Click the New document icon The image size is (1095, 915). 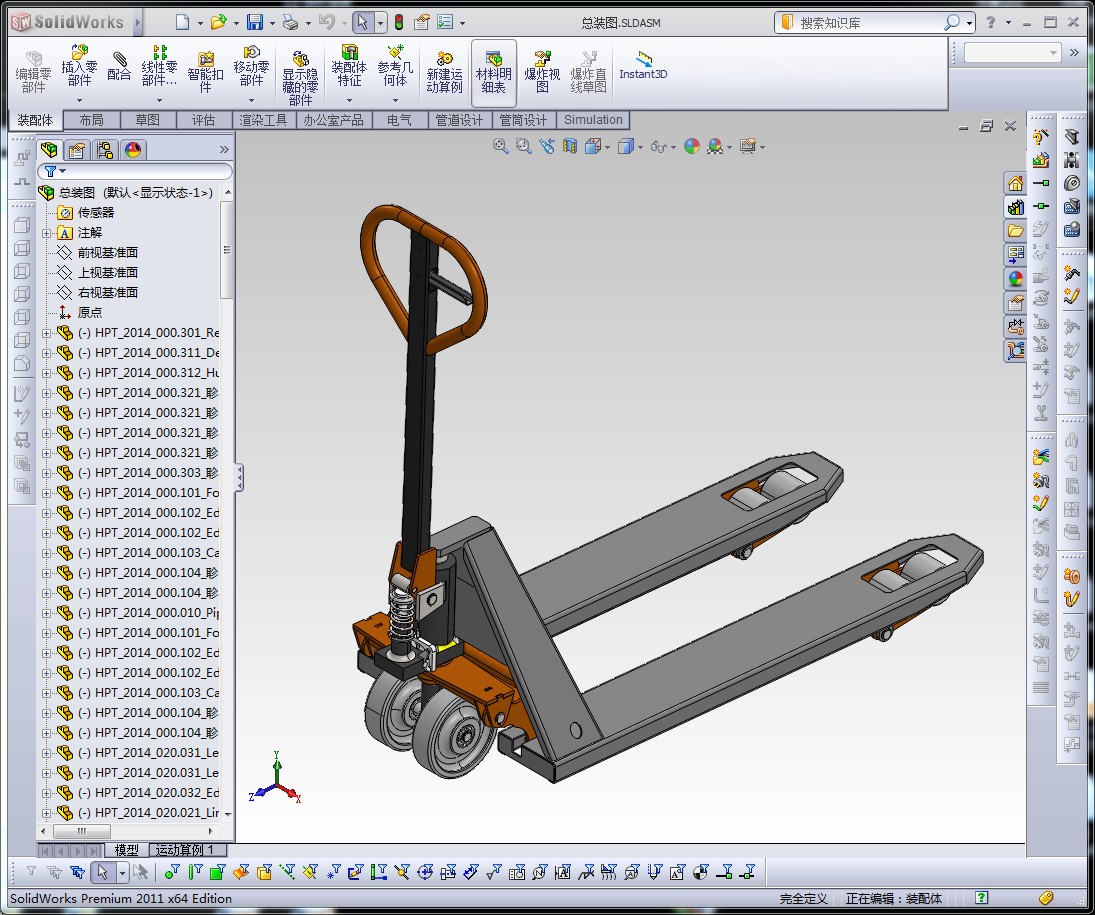pyautogui.click(x=182, y=22)
